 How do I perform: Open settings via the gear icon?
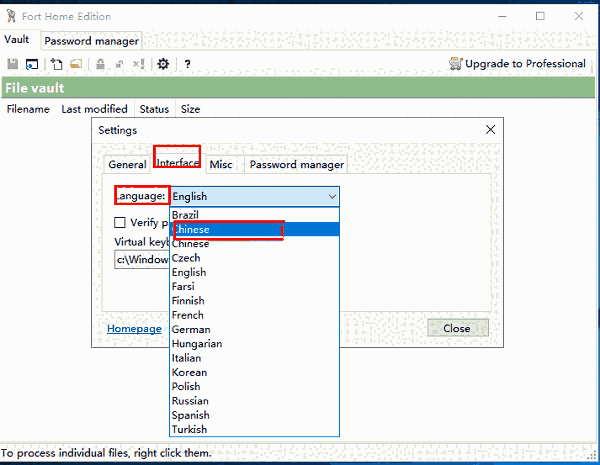163,64
